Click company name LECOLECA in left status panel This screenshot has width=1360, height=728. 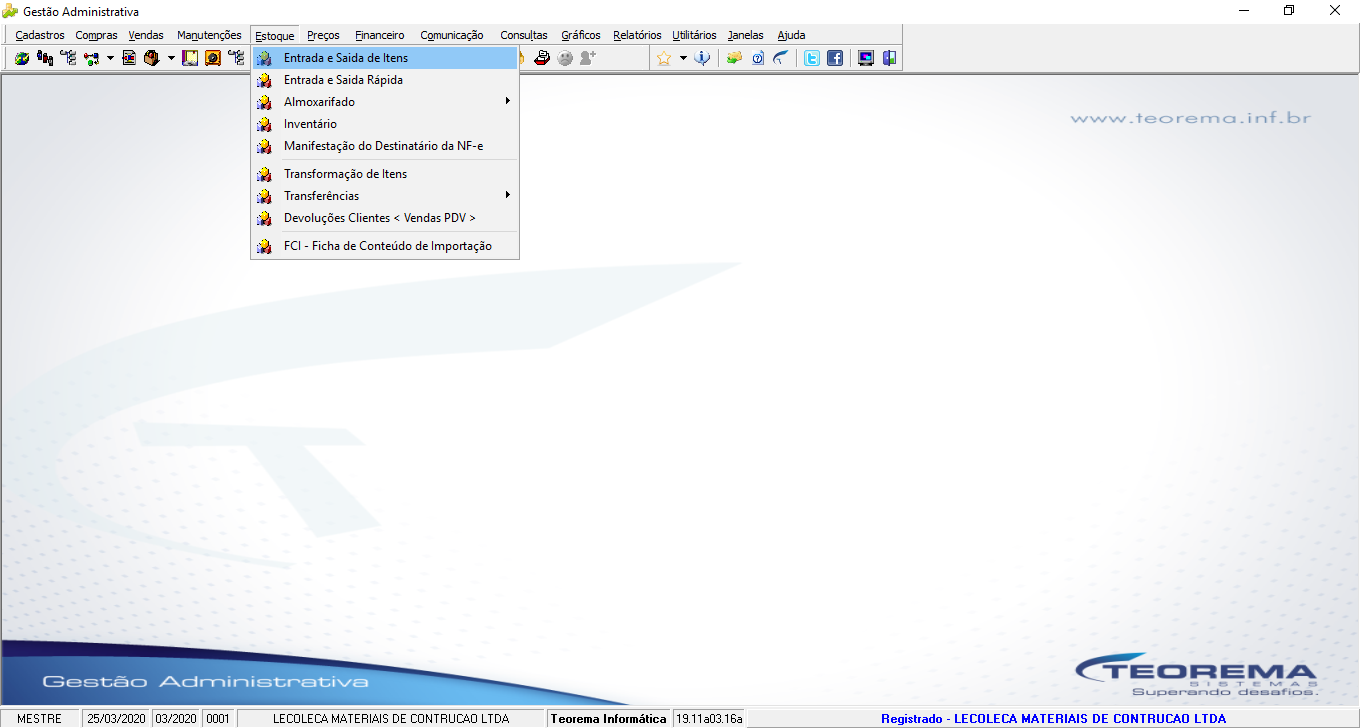(x=391, y=719)
